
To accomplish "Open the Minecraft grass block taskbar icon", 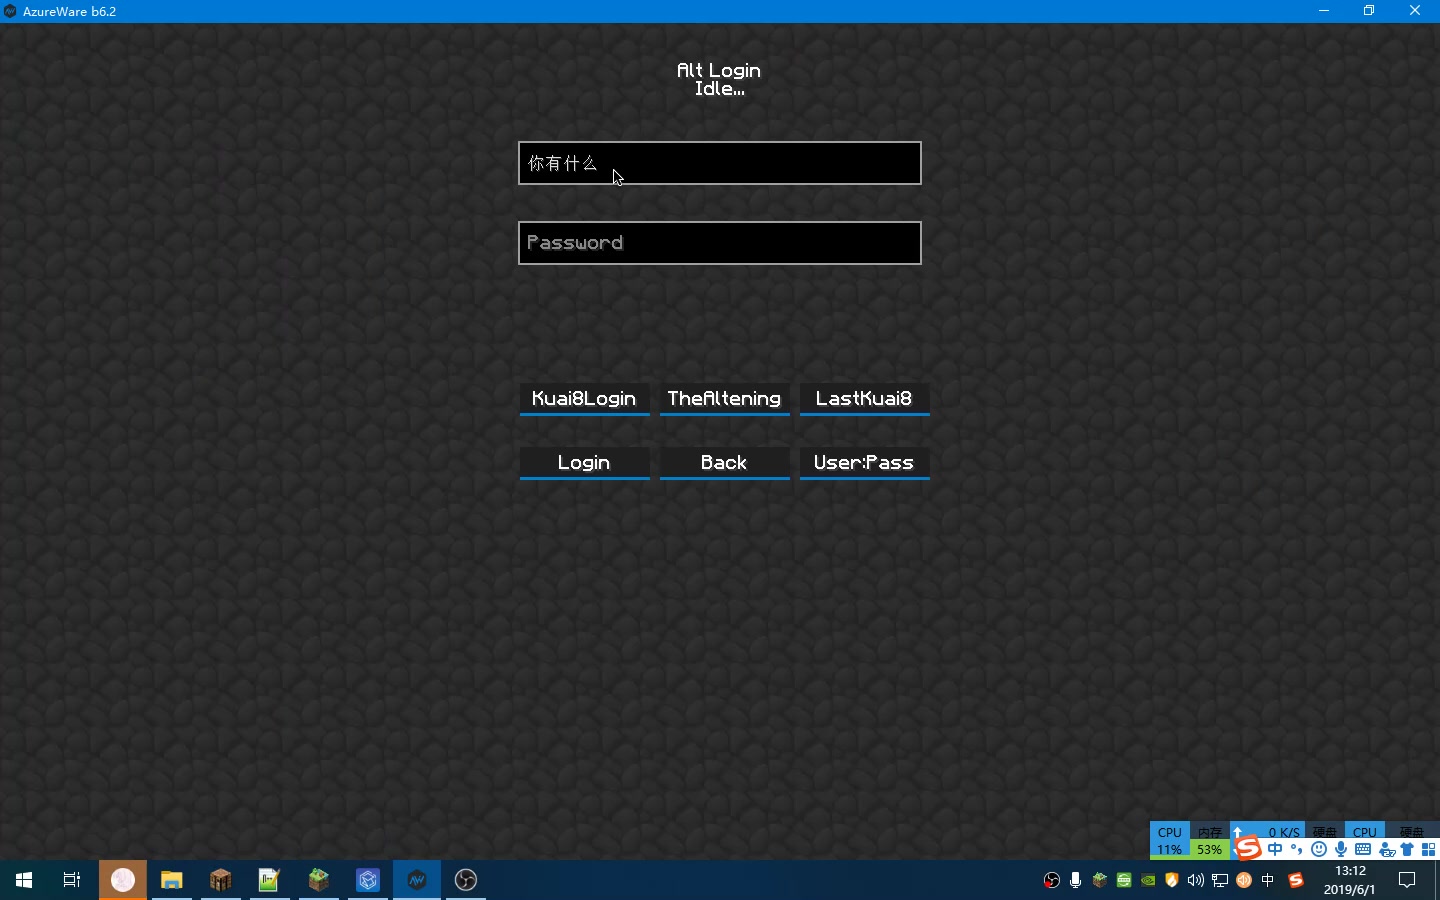I will [x=319, y=880].
